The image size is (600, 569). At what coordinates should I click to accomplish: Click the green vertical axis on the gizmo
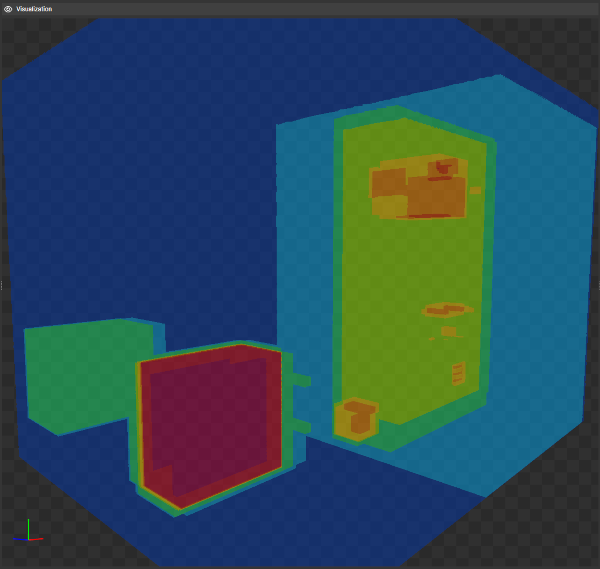(x=29, y=527)
